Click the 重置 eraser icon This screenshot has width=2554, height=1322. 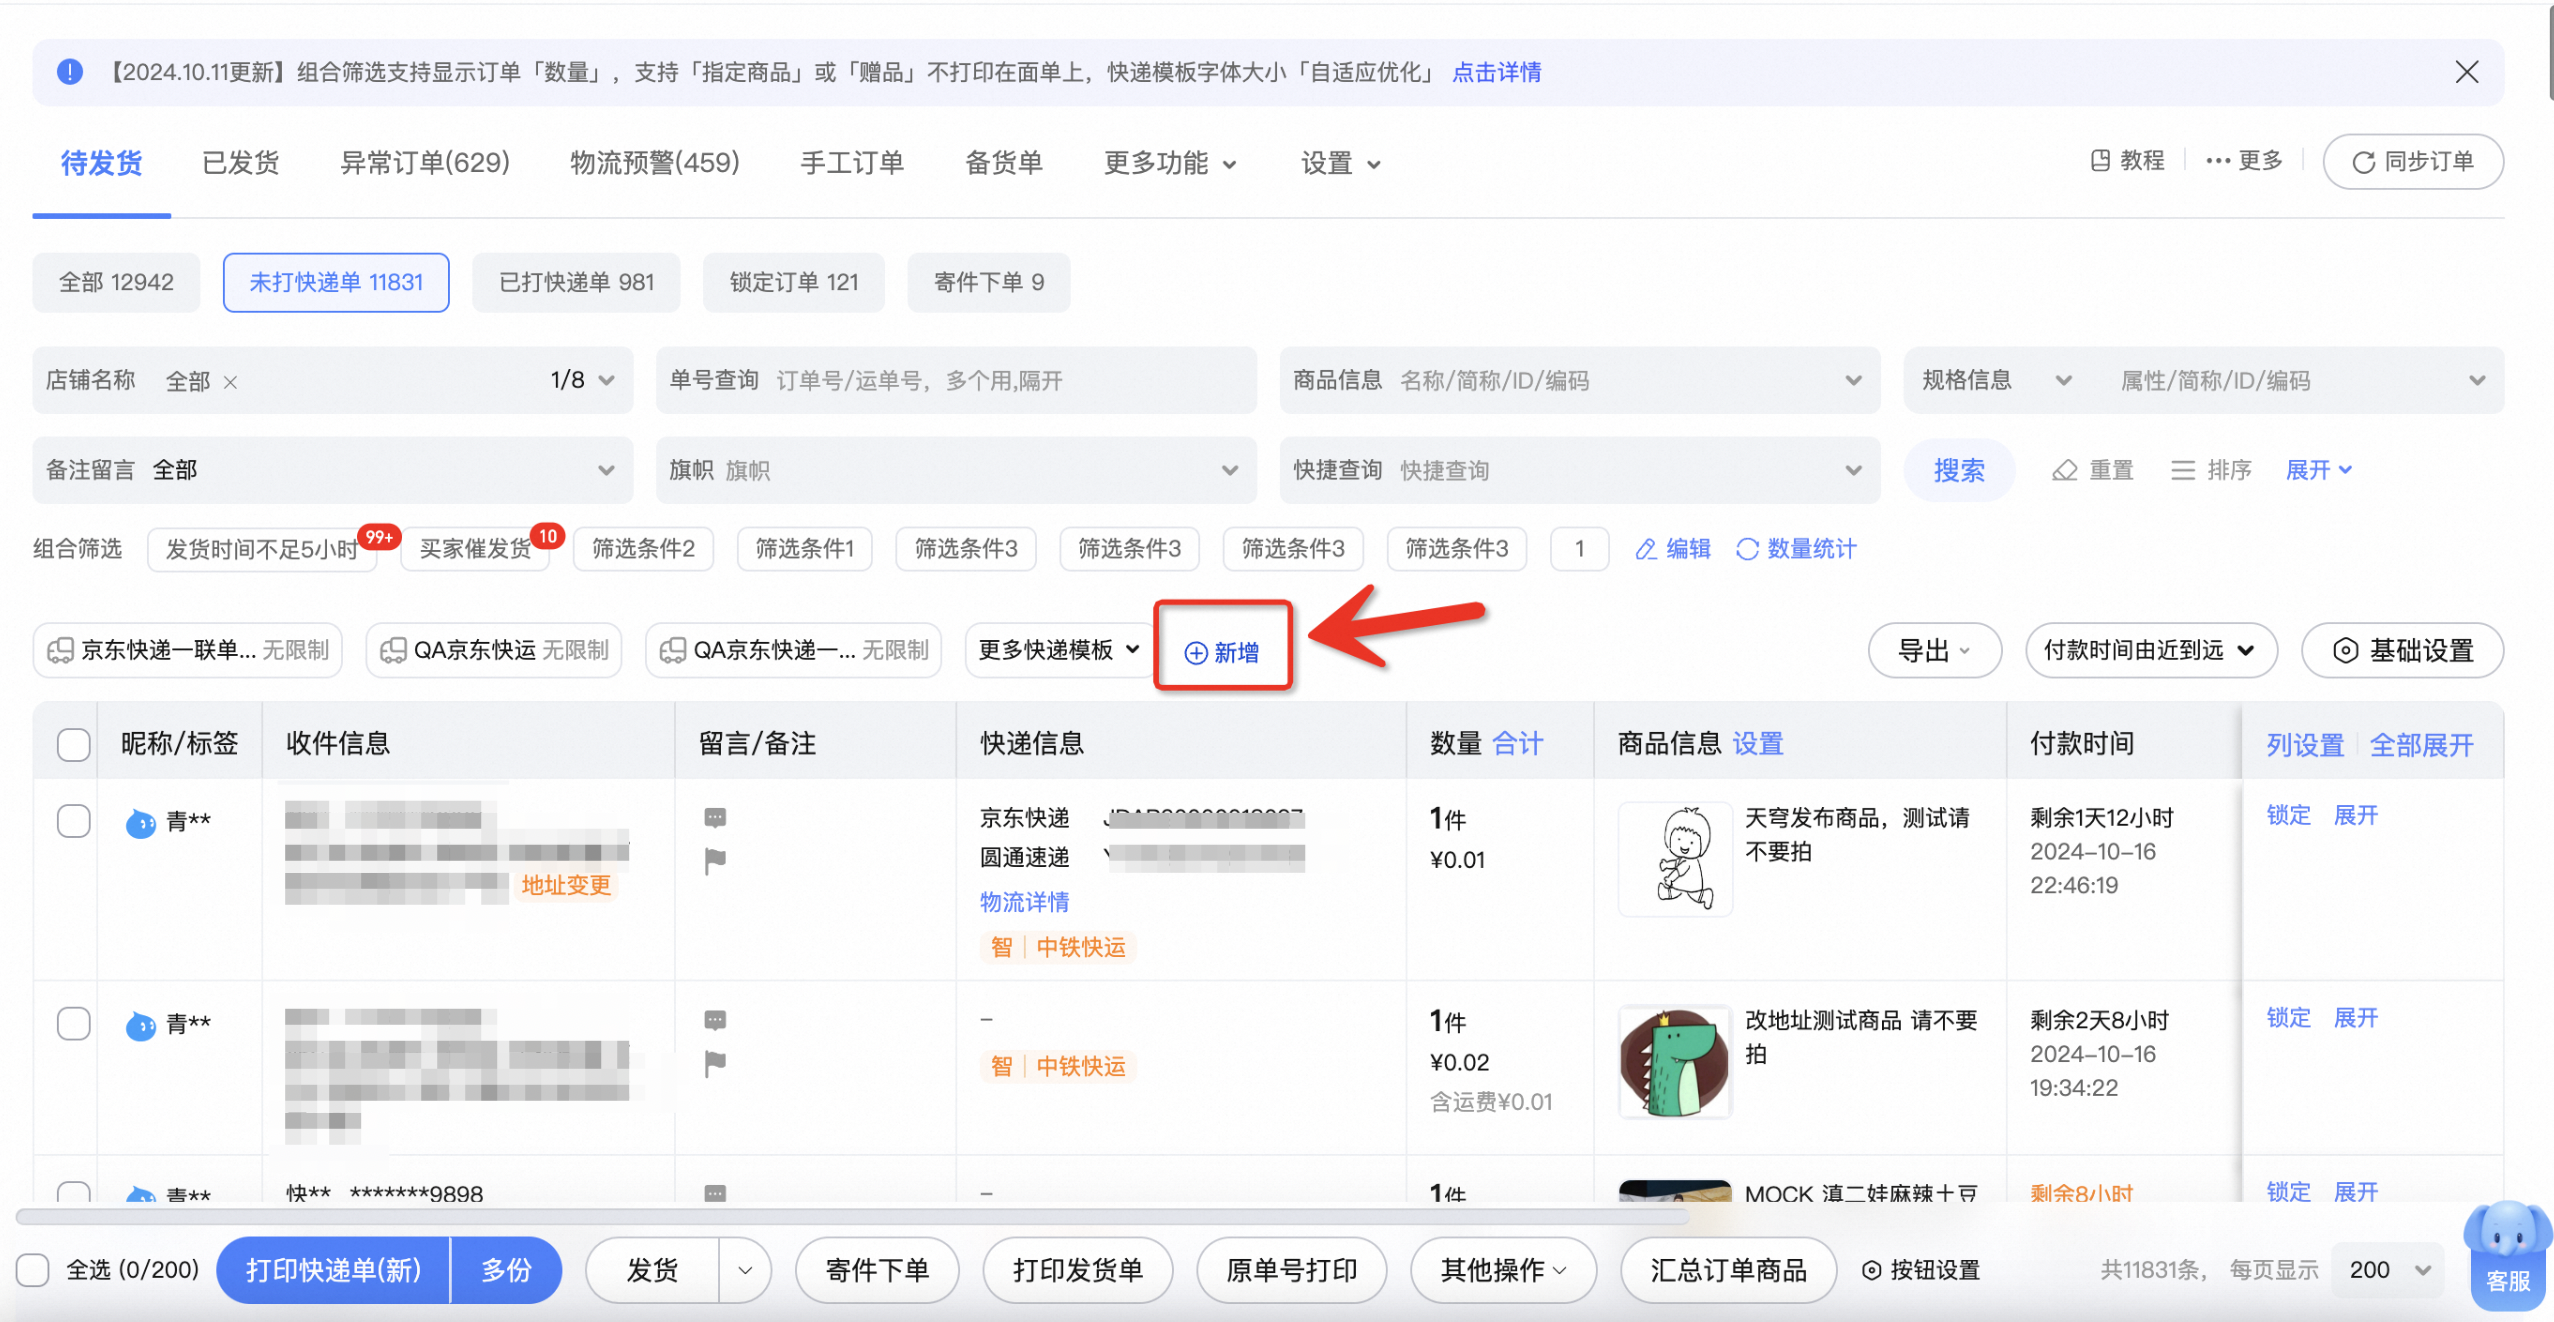[2064, 470]
